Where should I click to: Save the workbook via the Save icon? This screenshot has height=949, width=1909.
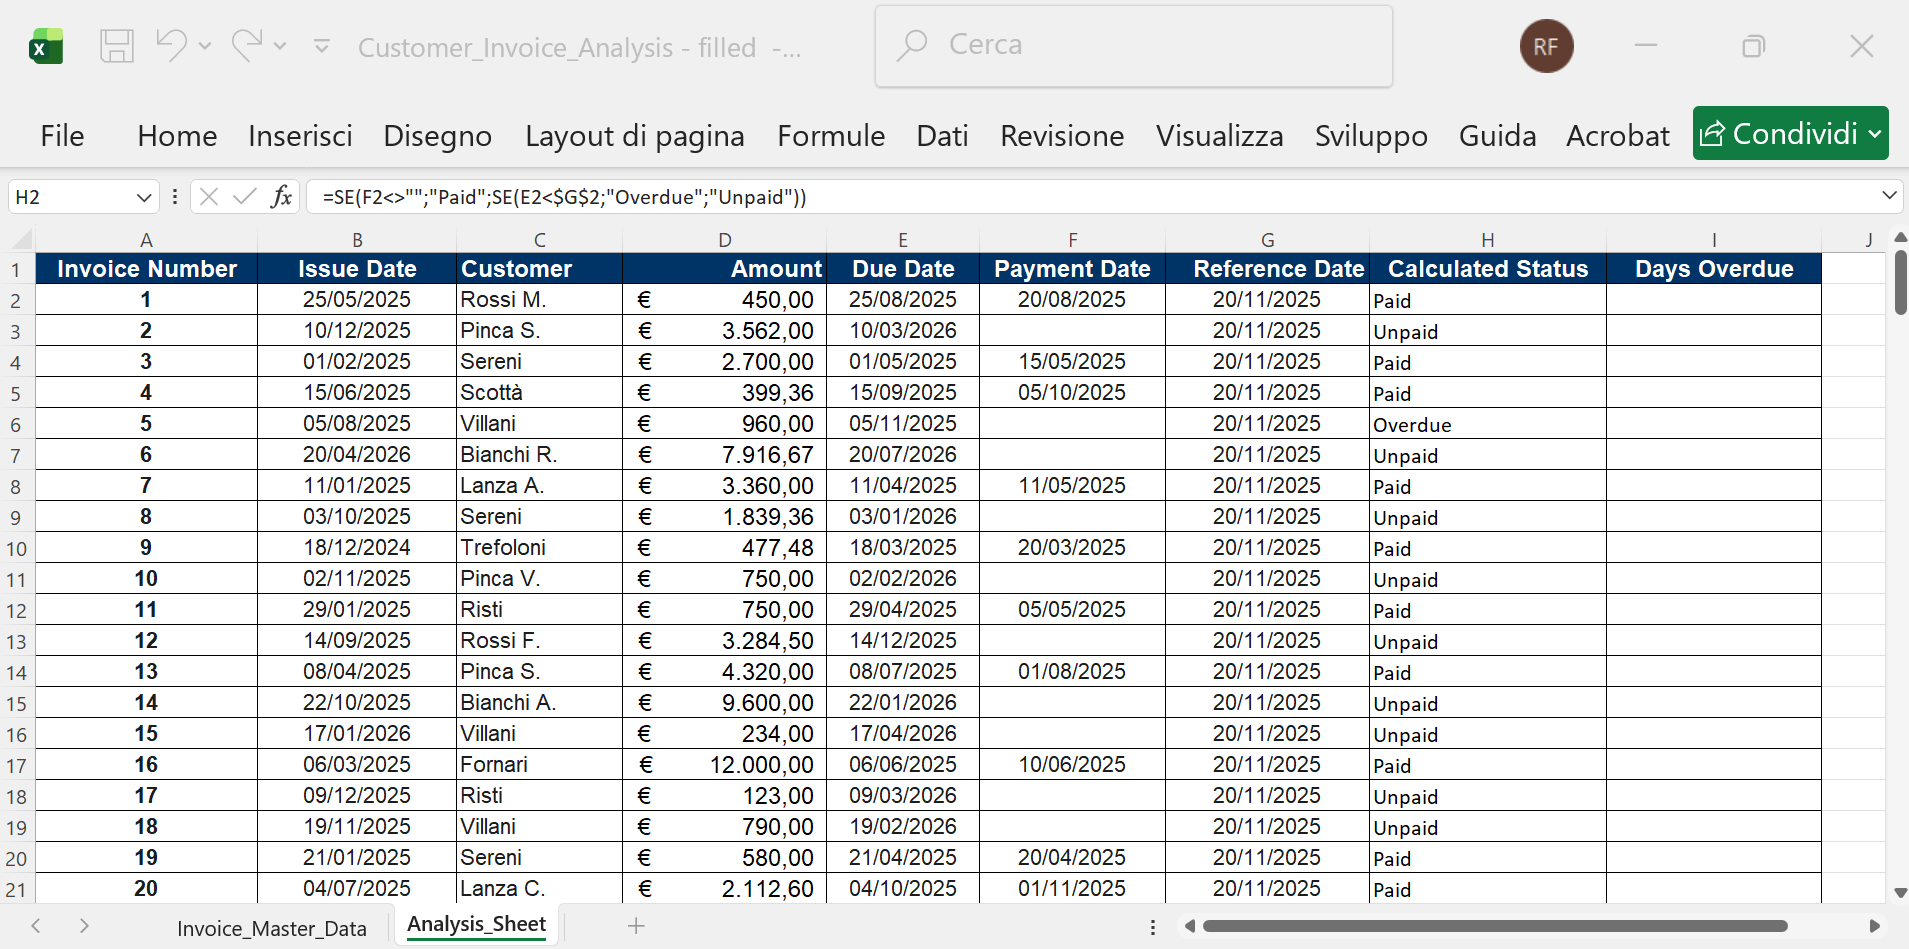coord(117,46)
